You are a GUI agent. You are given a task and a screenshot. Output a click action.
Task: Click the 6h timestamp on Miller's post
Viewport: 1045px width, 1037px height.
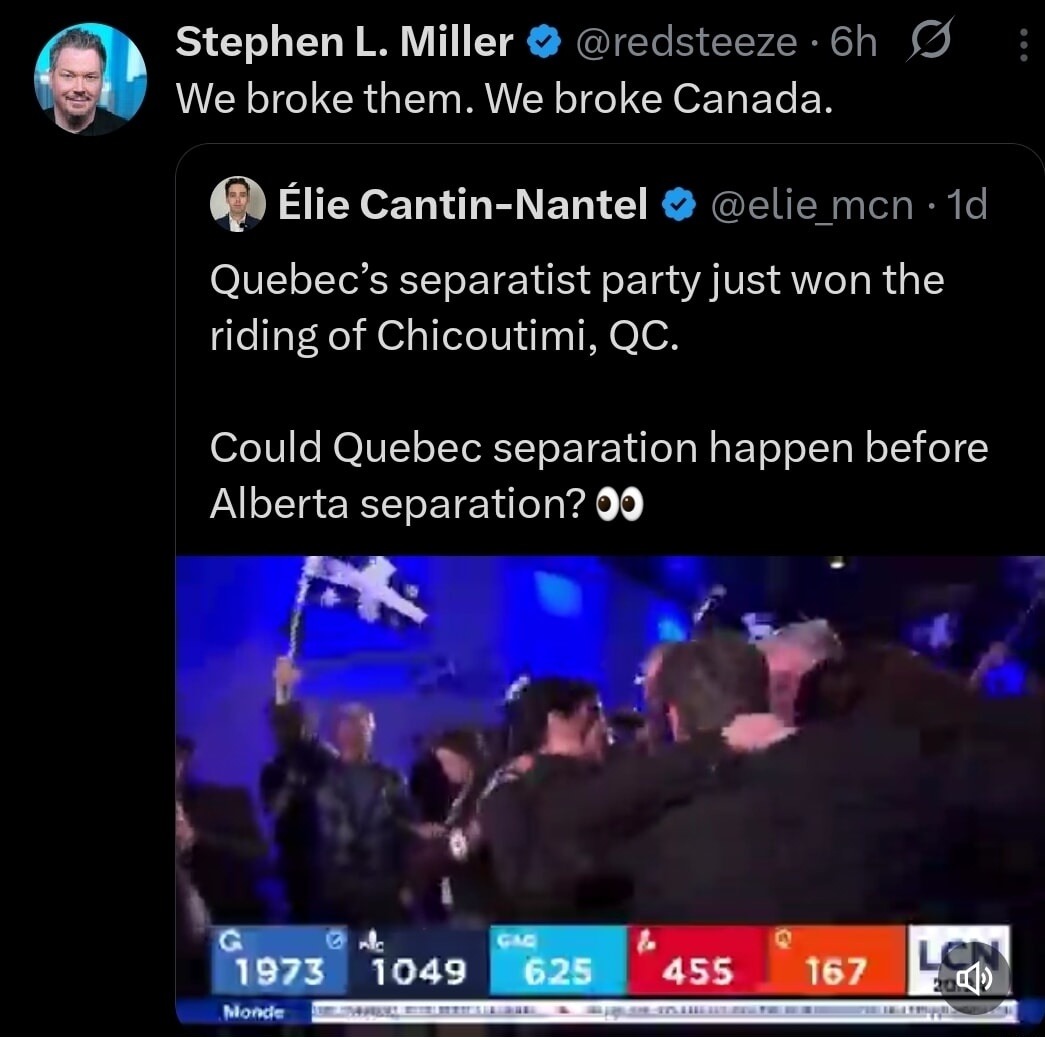click(855, 42)
